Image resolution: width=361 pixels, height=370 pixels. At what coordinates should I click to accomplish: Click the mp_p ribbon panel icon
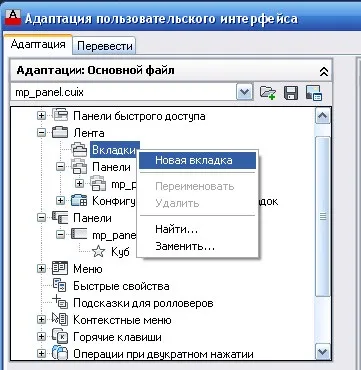(98, 184)
